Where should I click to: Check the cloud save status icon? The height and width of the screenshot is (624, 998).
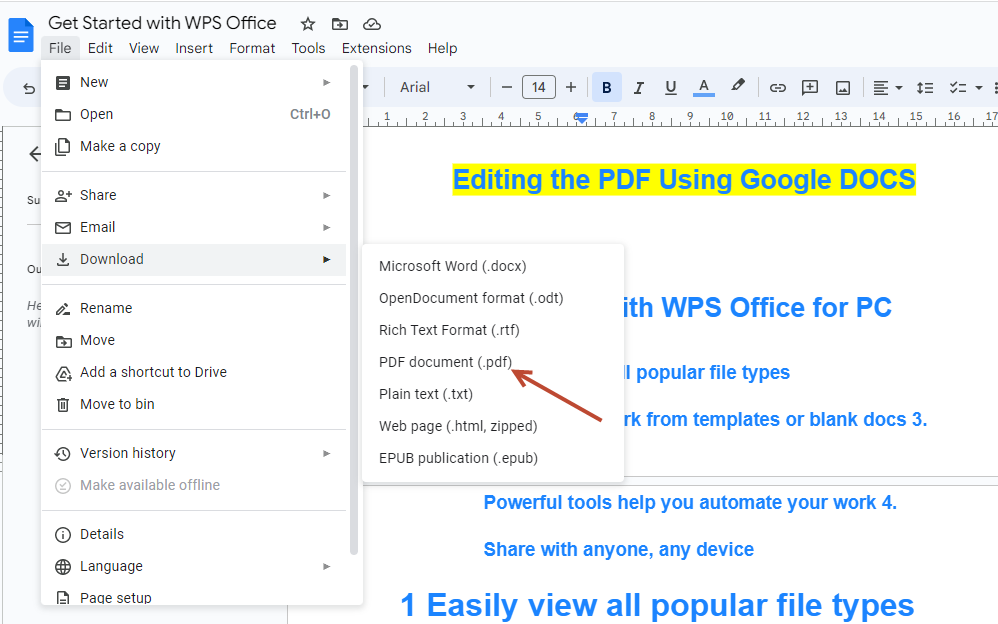point(372,24)
